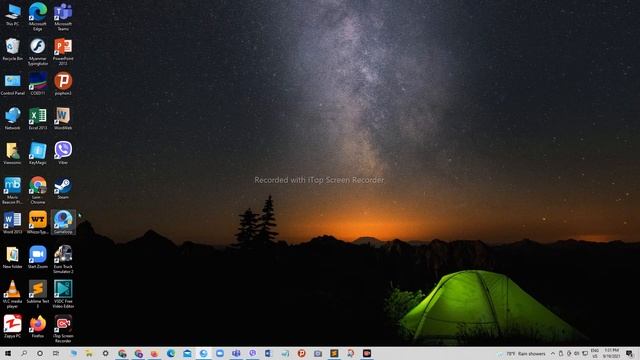The image size is (640, 360).
Task: Select the yellow WT desktop shortcut
Action: pyautogui.click(x=38, y=223)
